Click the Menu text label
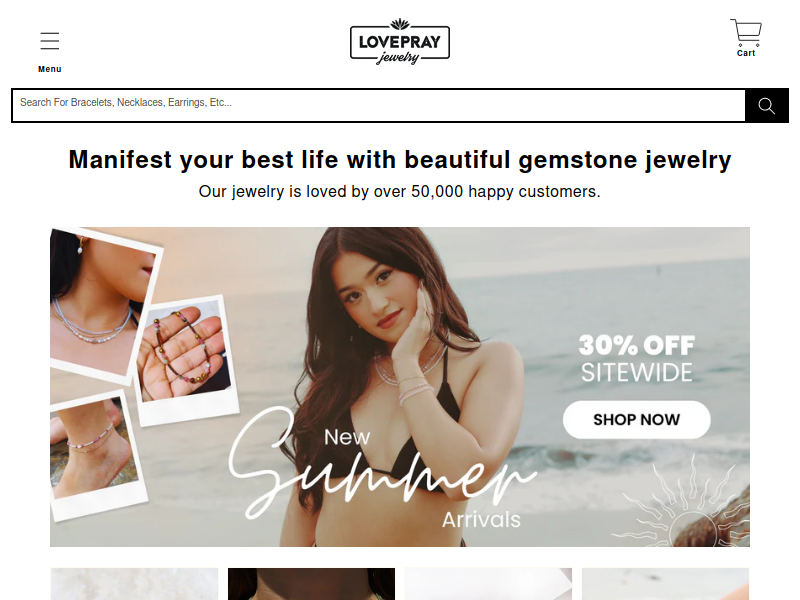This screenshot has height=600, width=800. (49, 69)
